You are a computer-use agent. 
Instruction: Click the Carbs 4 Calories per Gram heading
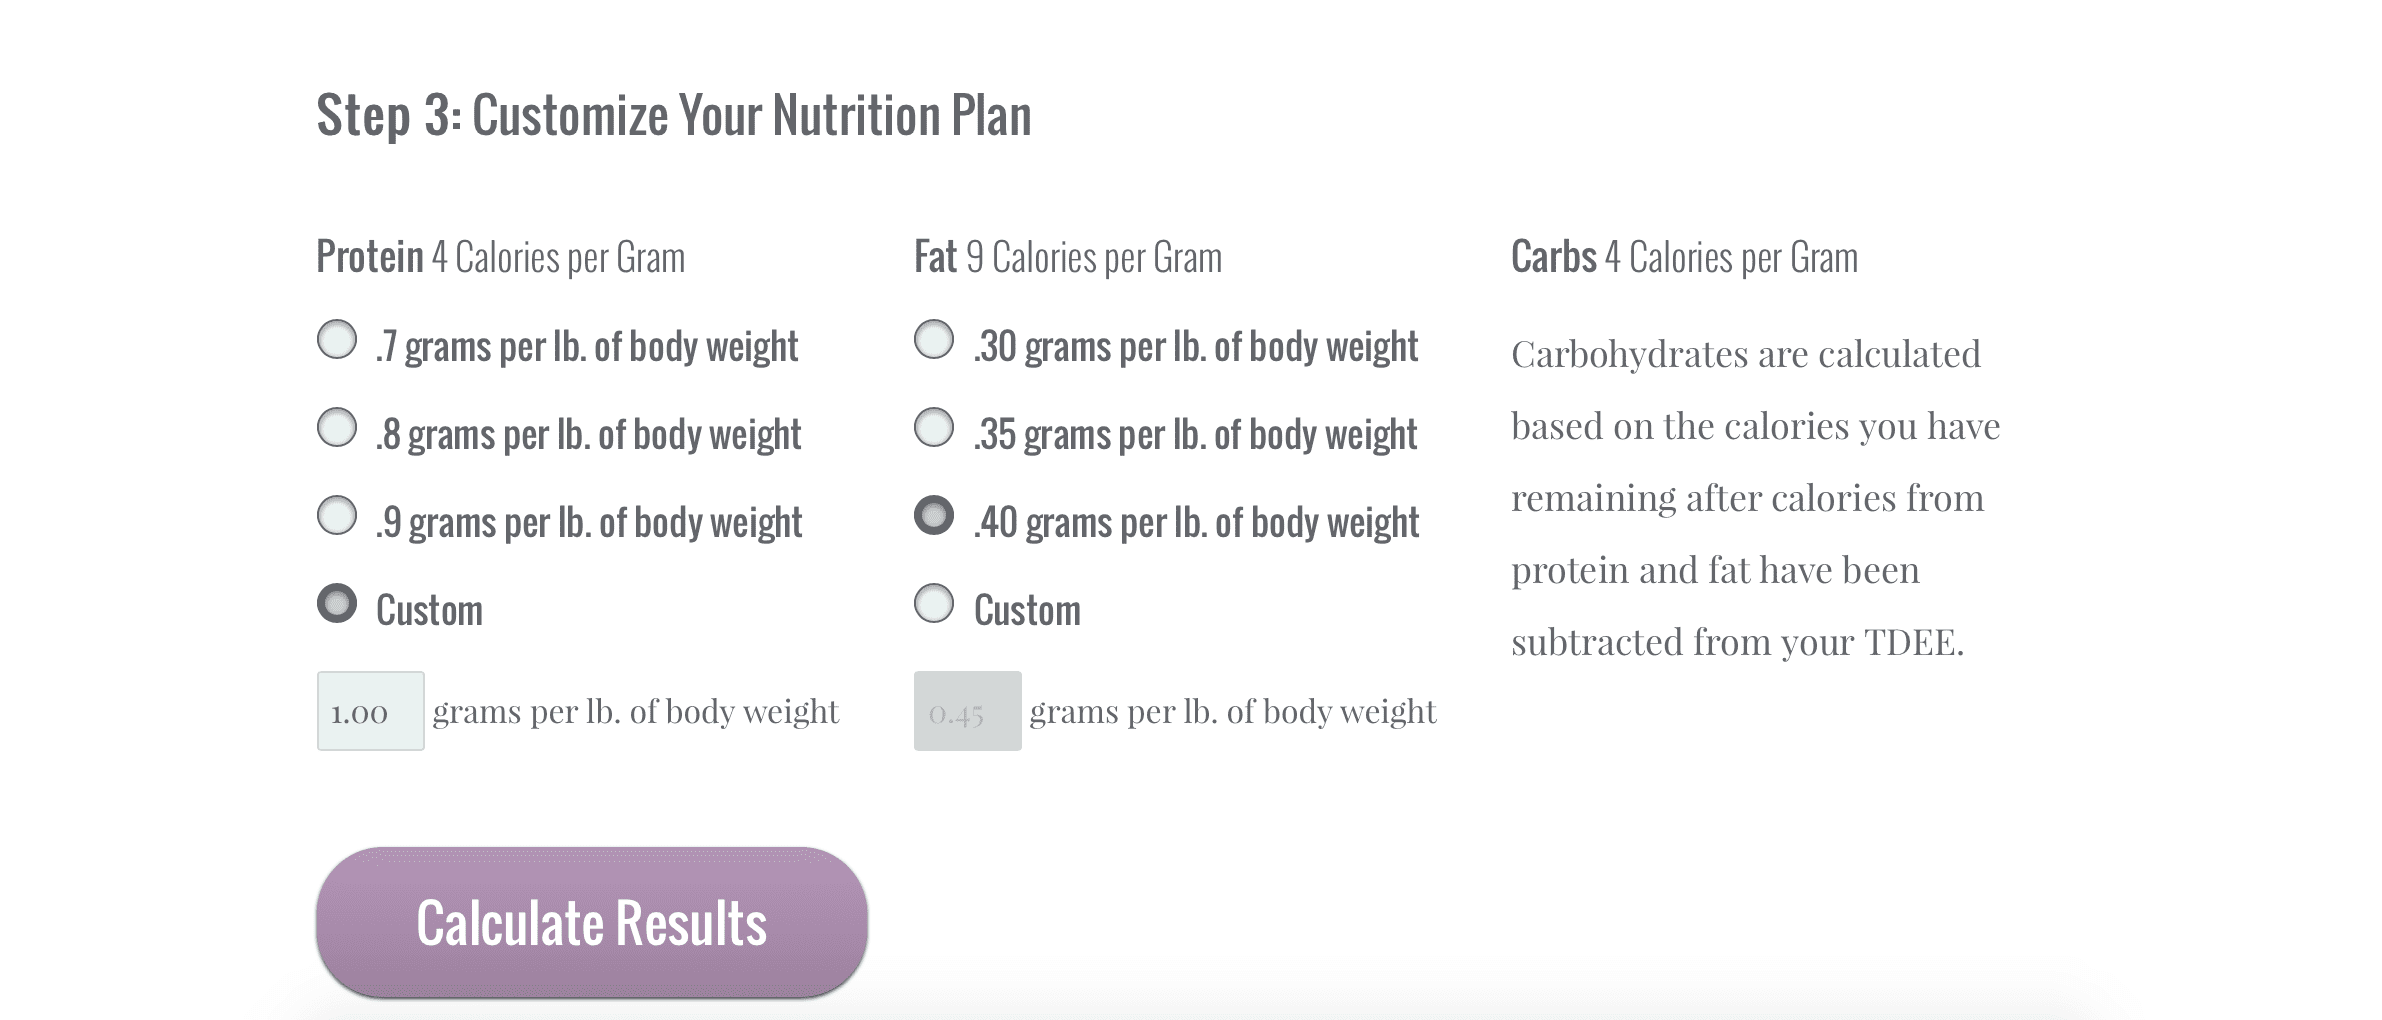click(1685, 257)
